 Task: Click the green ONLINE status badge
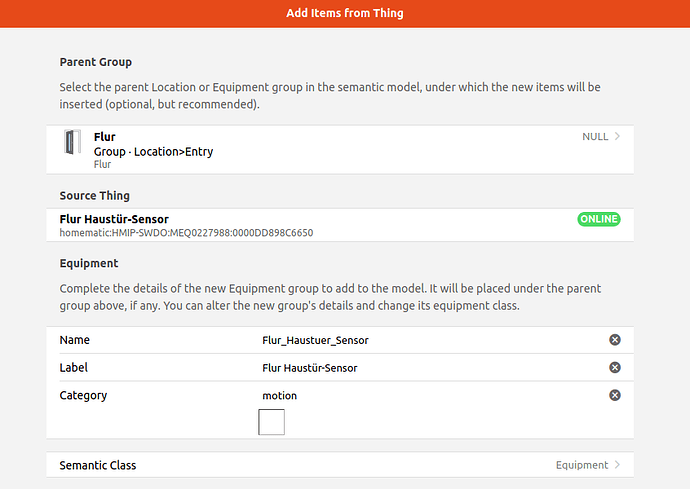598,219
